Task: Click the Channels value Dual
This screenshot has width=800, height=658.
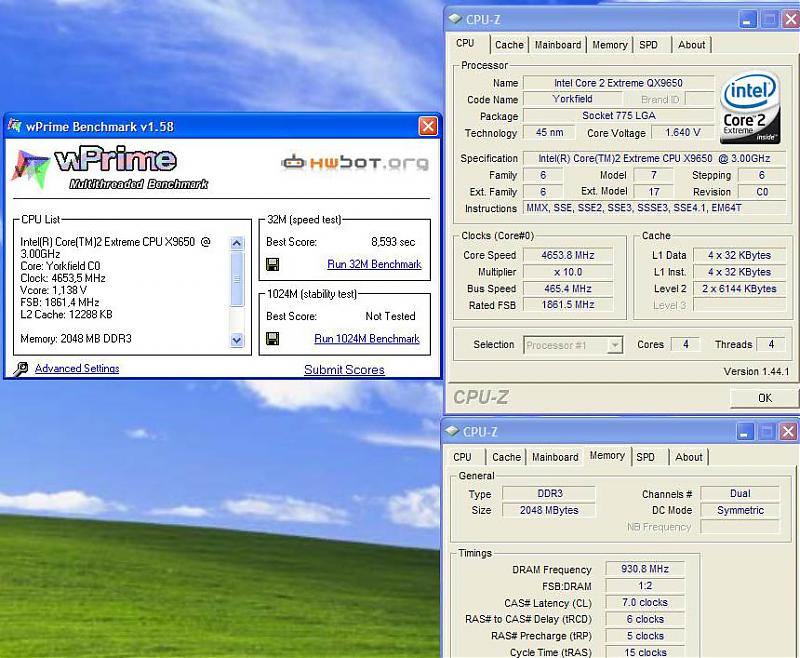Action: [x=740, y=493]
